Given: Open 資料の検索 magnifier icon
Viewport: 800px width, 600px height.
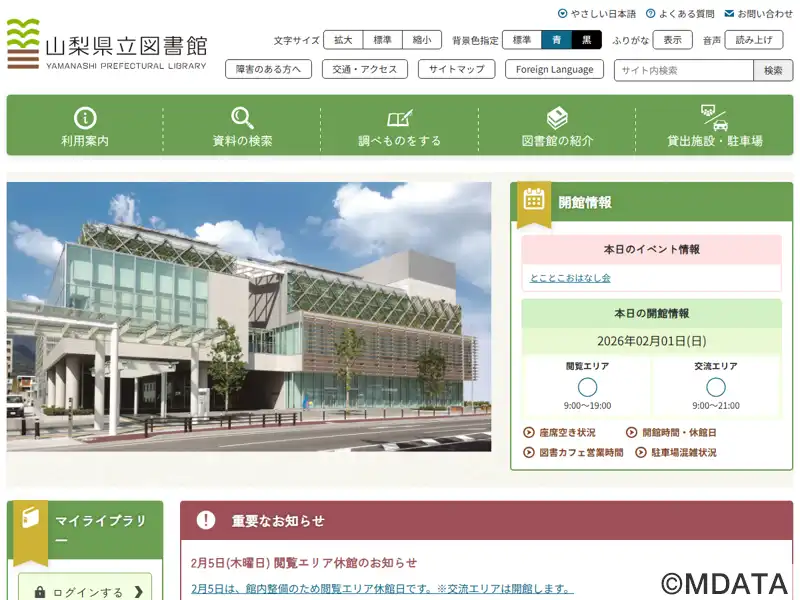Looking at the screenshot, I should point(242,118).
